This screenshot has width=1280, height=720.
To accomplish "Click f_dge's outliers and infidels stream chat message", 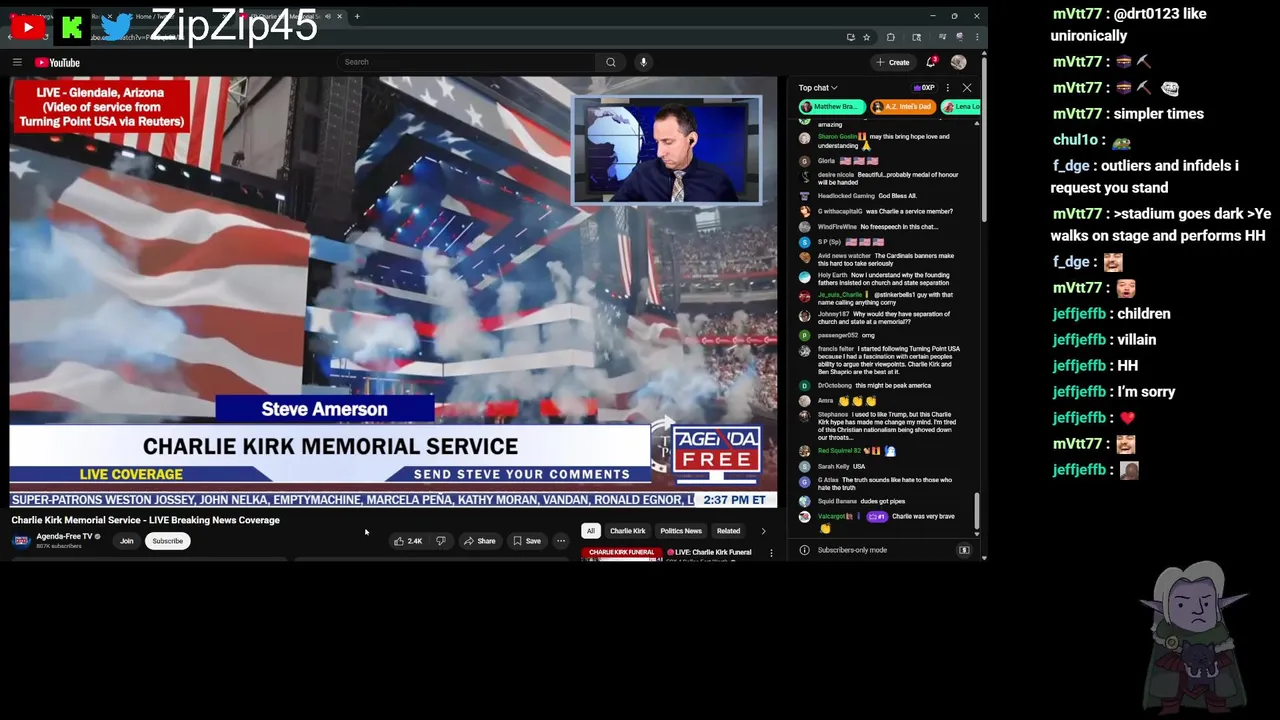I will tap(1145, 176).
